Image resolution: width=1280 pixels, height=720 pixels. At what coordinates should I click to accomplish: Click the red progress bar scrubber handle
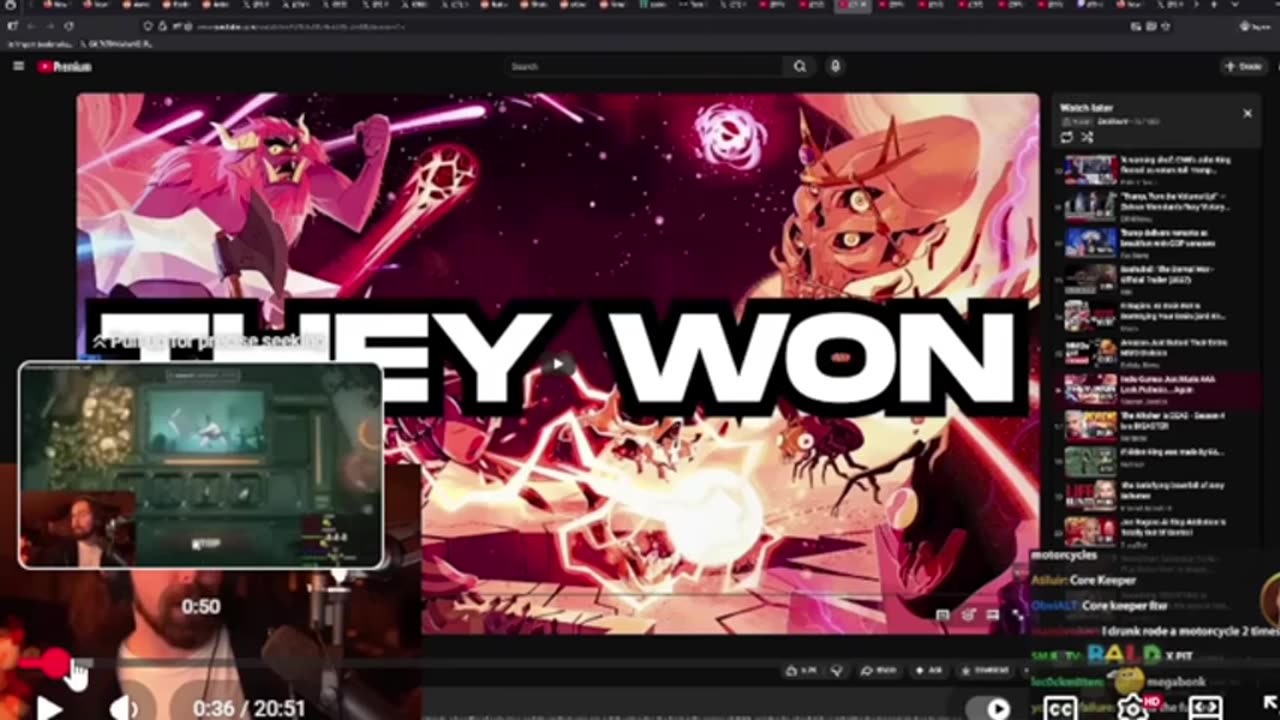pyautogui.click(x=55, y=662)
